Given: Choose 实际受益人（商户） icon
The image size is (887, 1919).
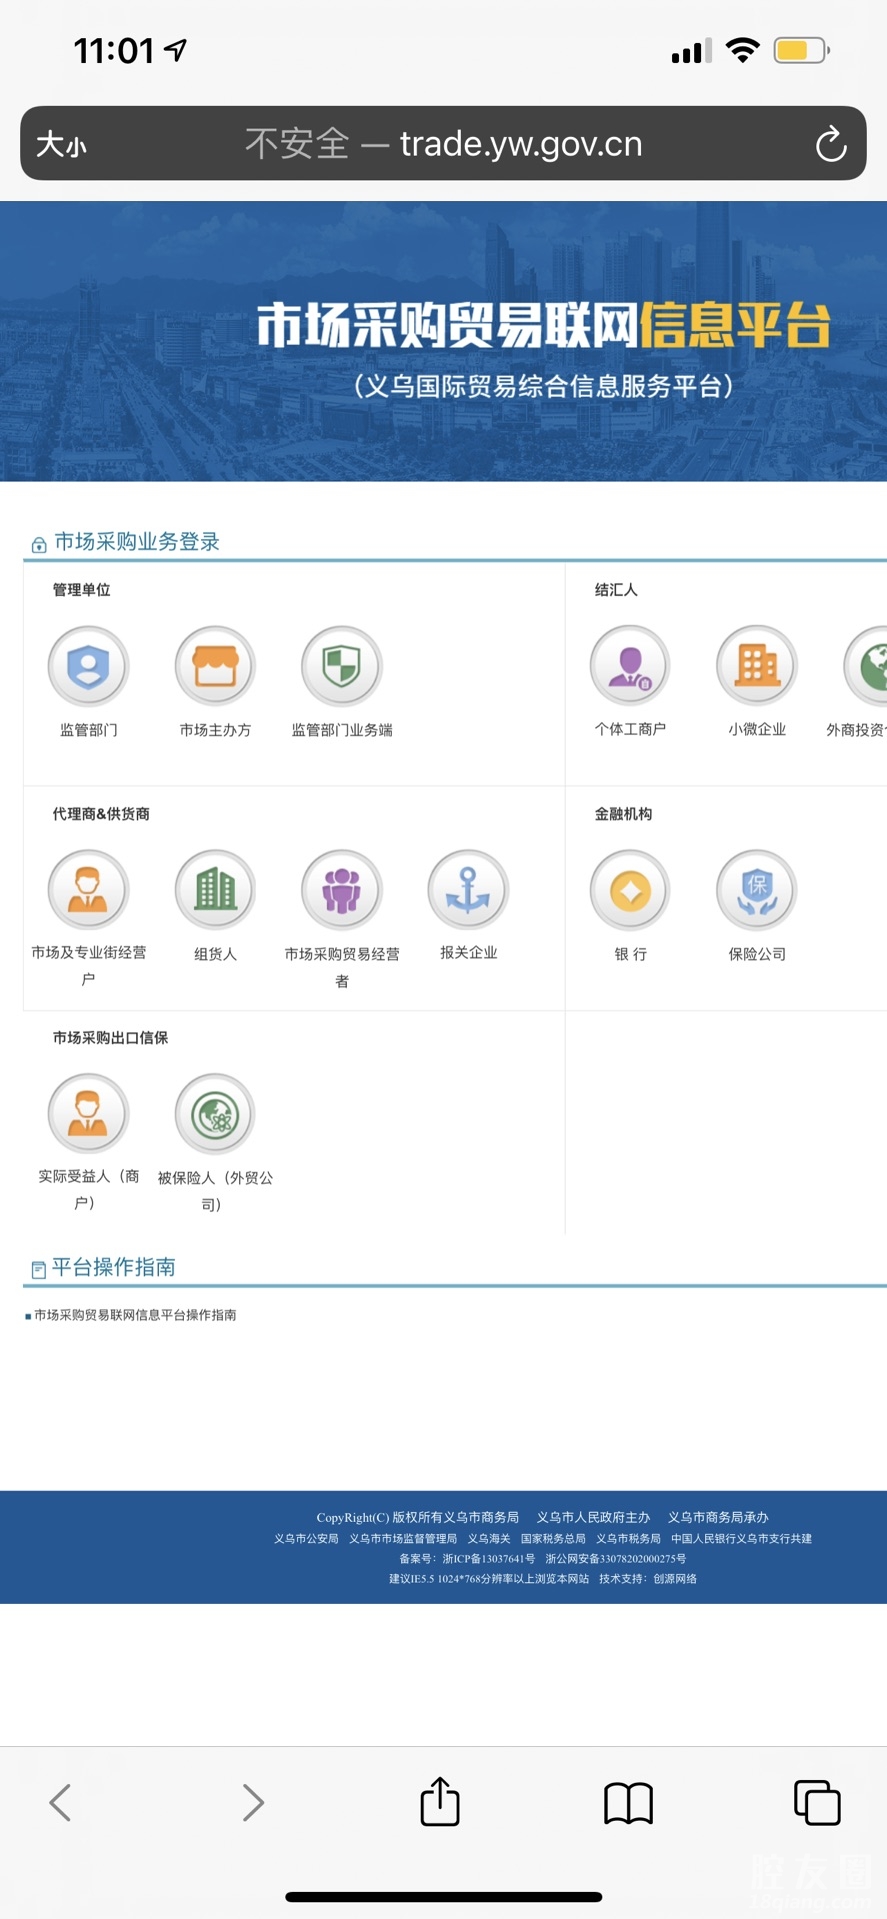Looking at the screenshot, I should [x=88, y=1114].
